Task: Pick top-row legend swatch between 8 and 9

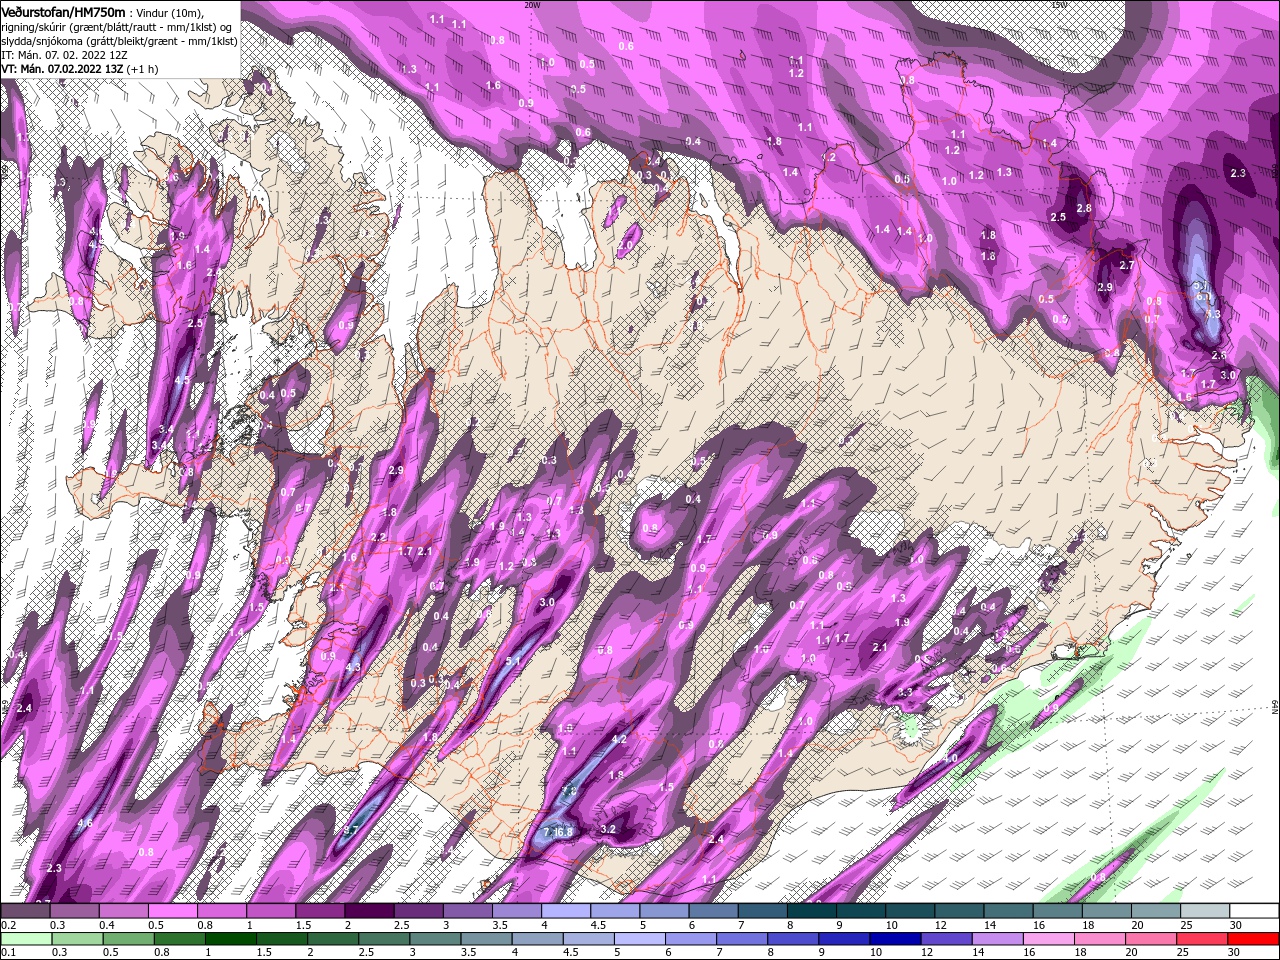Action: (x=812, y=911)
